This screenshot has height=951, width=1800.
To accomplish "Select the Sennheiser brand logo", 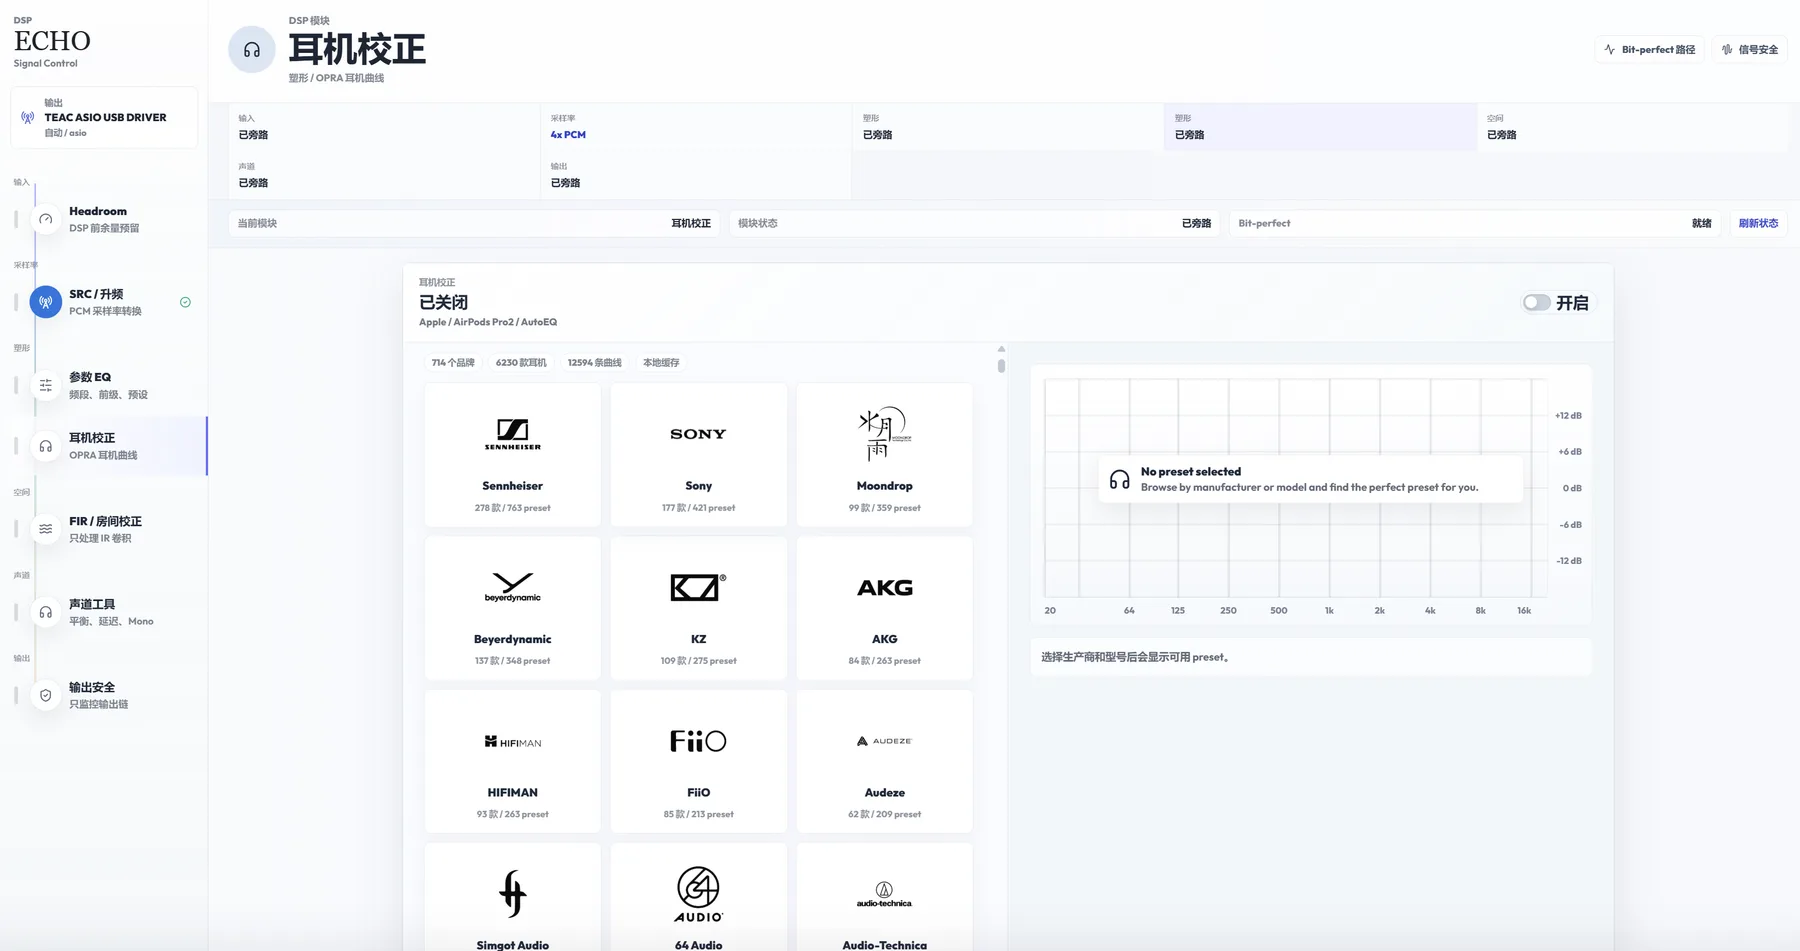I will pyautogui.click(x=513, y=434).
